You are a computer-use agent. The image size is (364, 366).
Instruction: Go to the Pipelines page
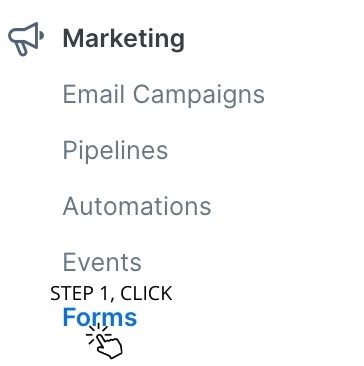click(115, 151)
